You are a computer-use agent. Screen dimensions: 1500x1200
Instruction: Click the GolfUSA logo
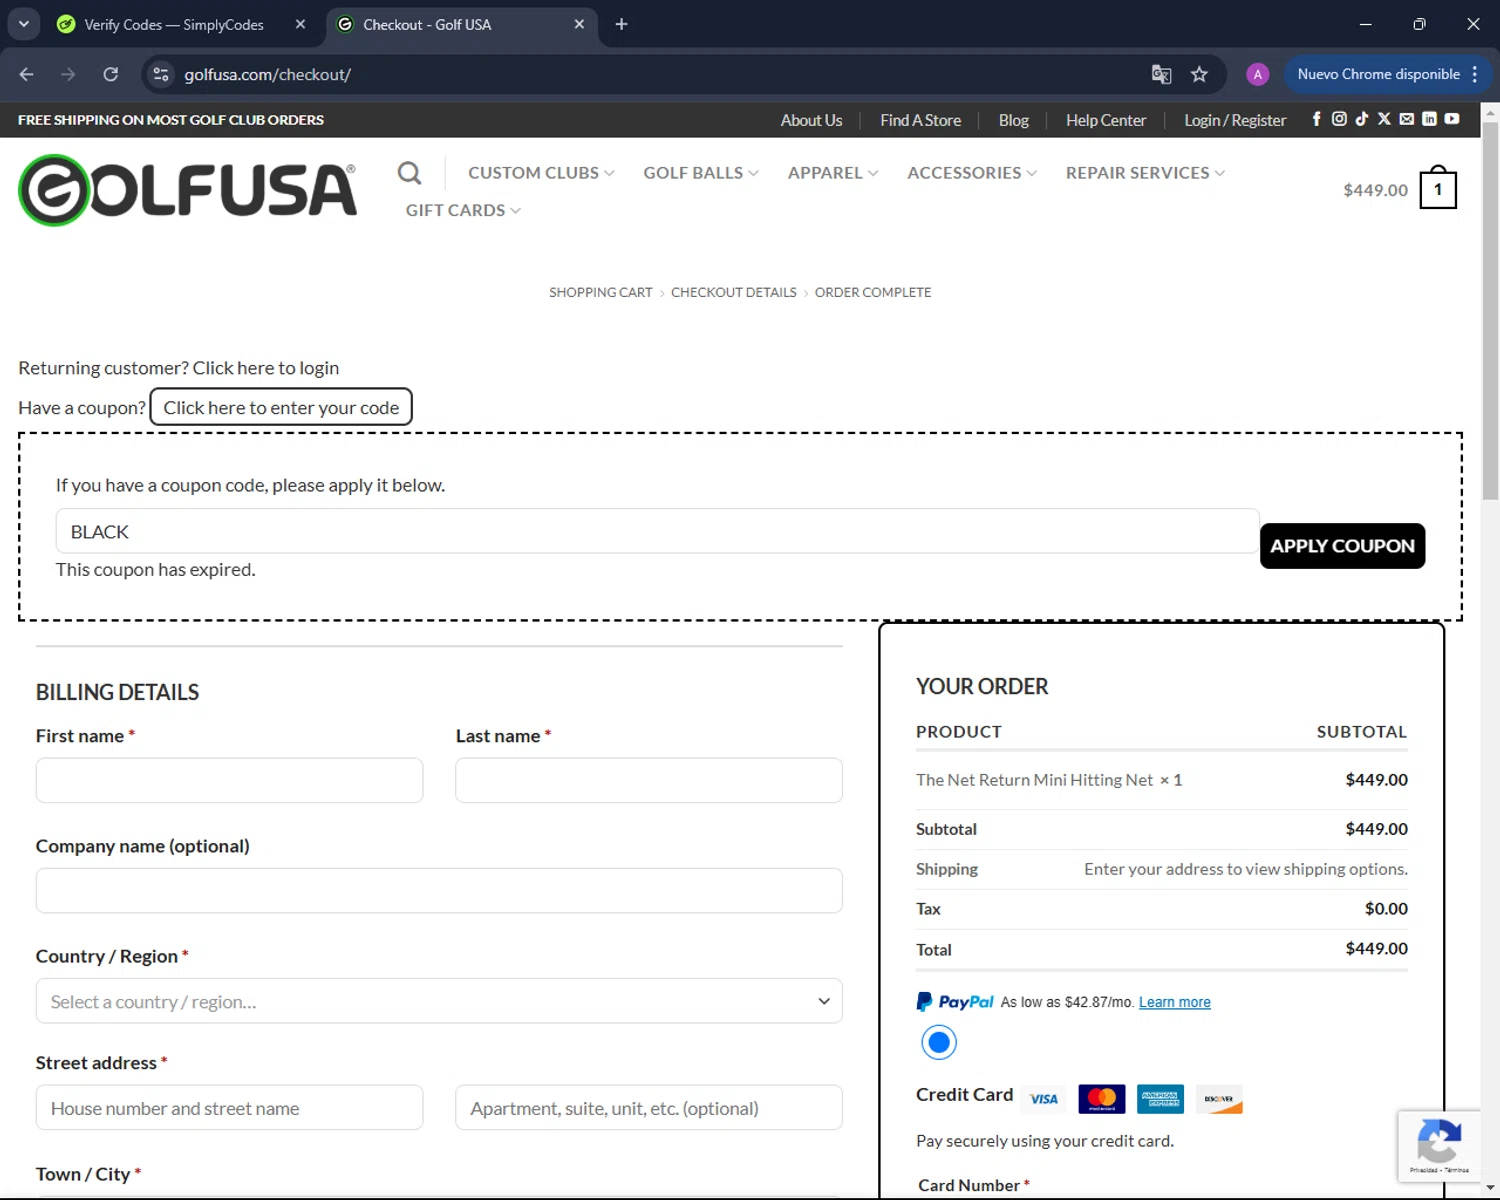[x=188, y=190]
